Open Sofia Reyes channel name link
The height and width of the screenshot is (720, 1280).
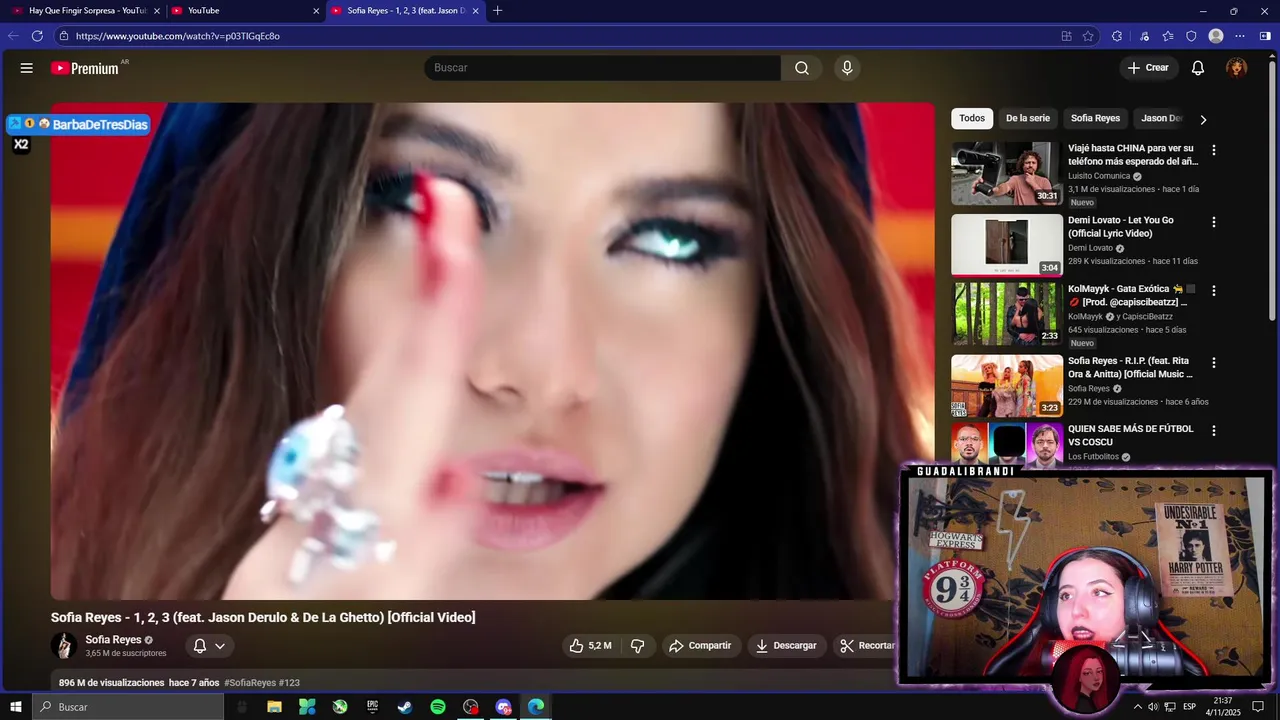(113, 640)
